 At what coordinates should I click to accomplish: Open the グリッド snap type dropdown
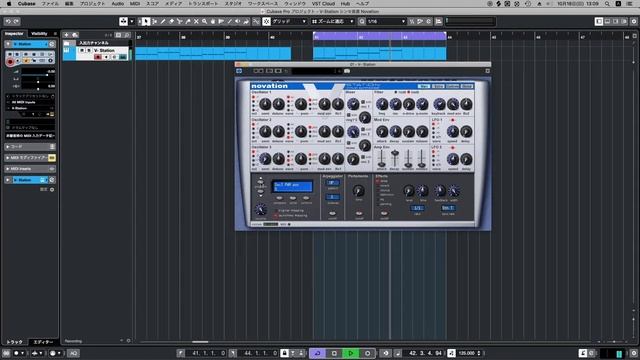289,21
